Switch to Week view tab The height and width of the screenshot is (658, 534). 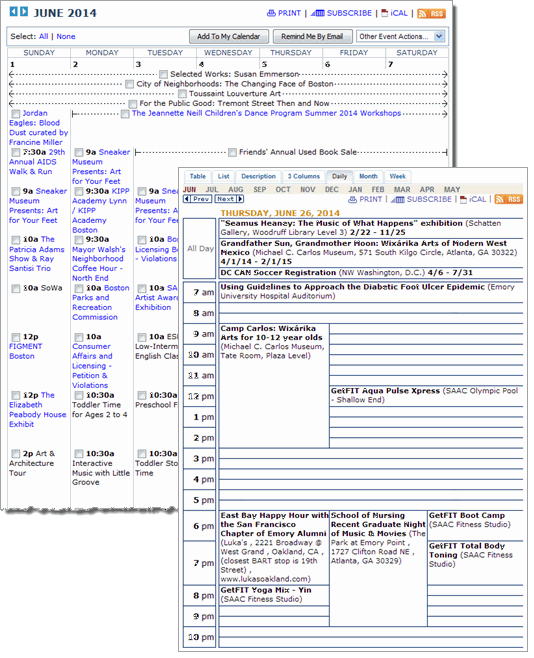click(398, 176)
